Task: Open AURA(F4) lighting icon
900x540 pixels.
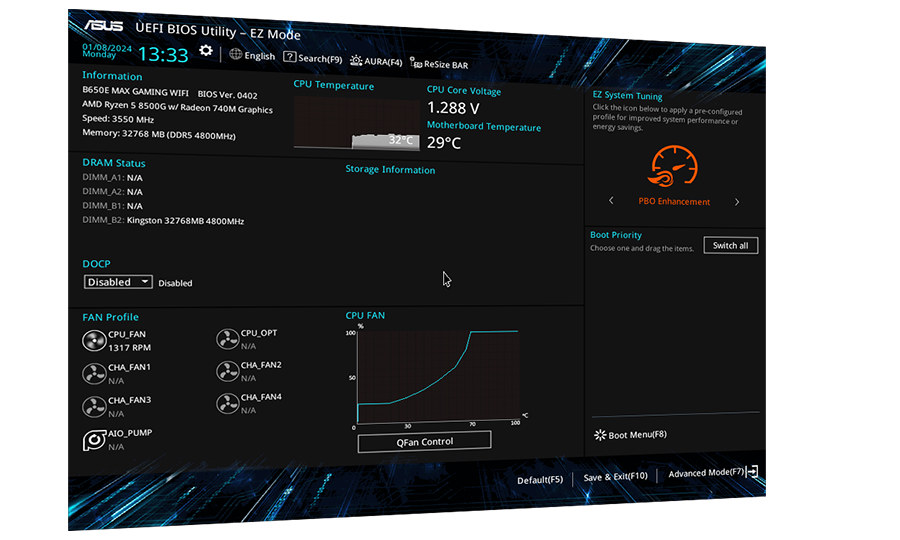Action: [x=356, y=60]
